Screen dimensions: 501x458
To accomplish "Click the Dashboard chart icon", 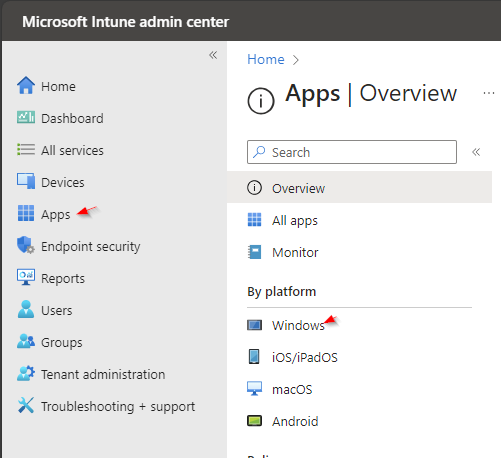I will tap(26, 117).
